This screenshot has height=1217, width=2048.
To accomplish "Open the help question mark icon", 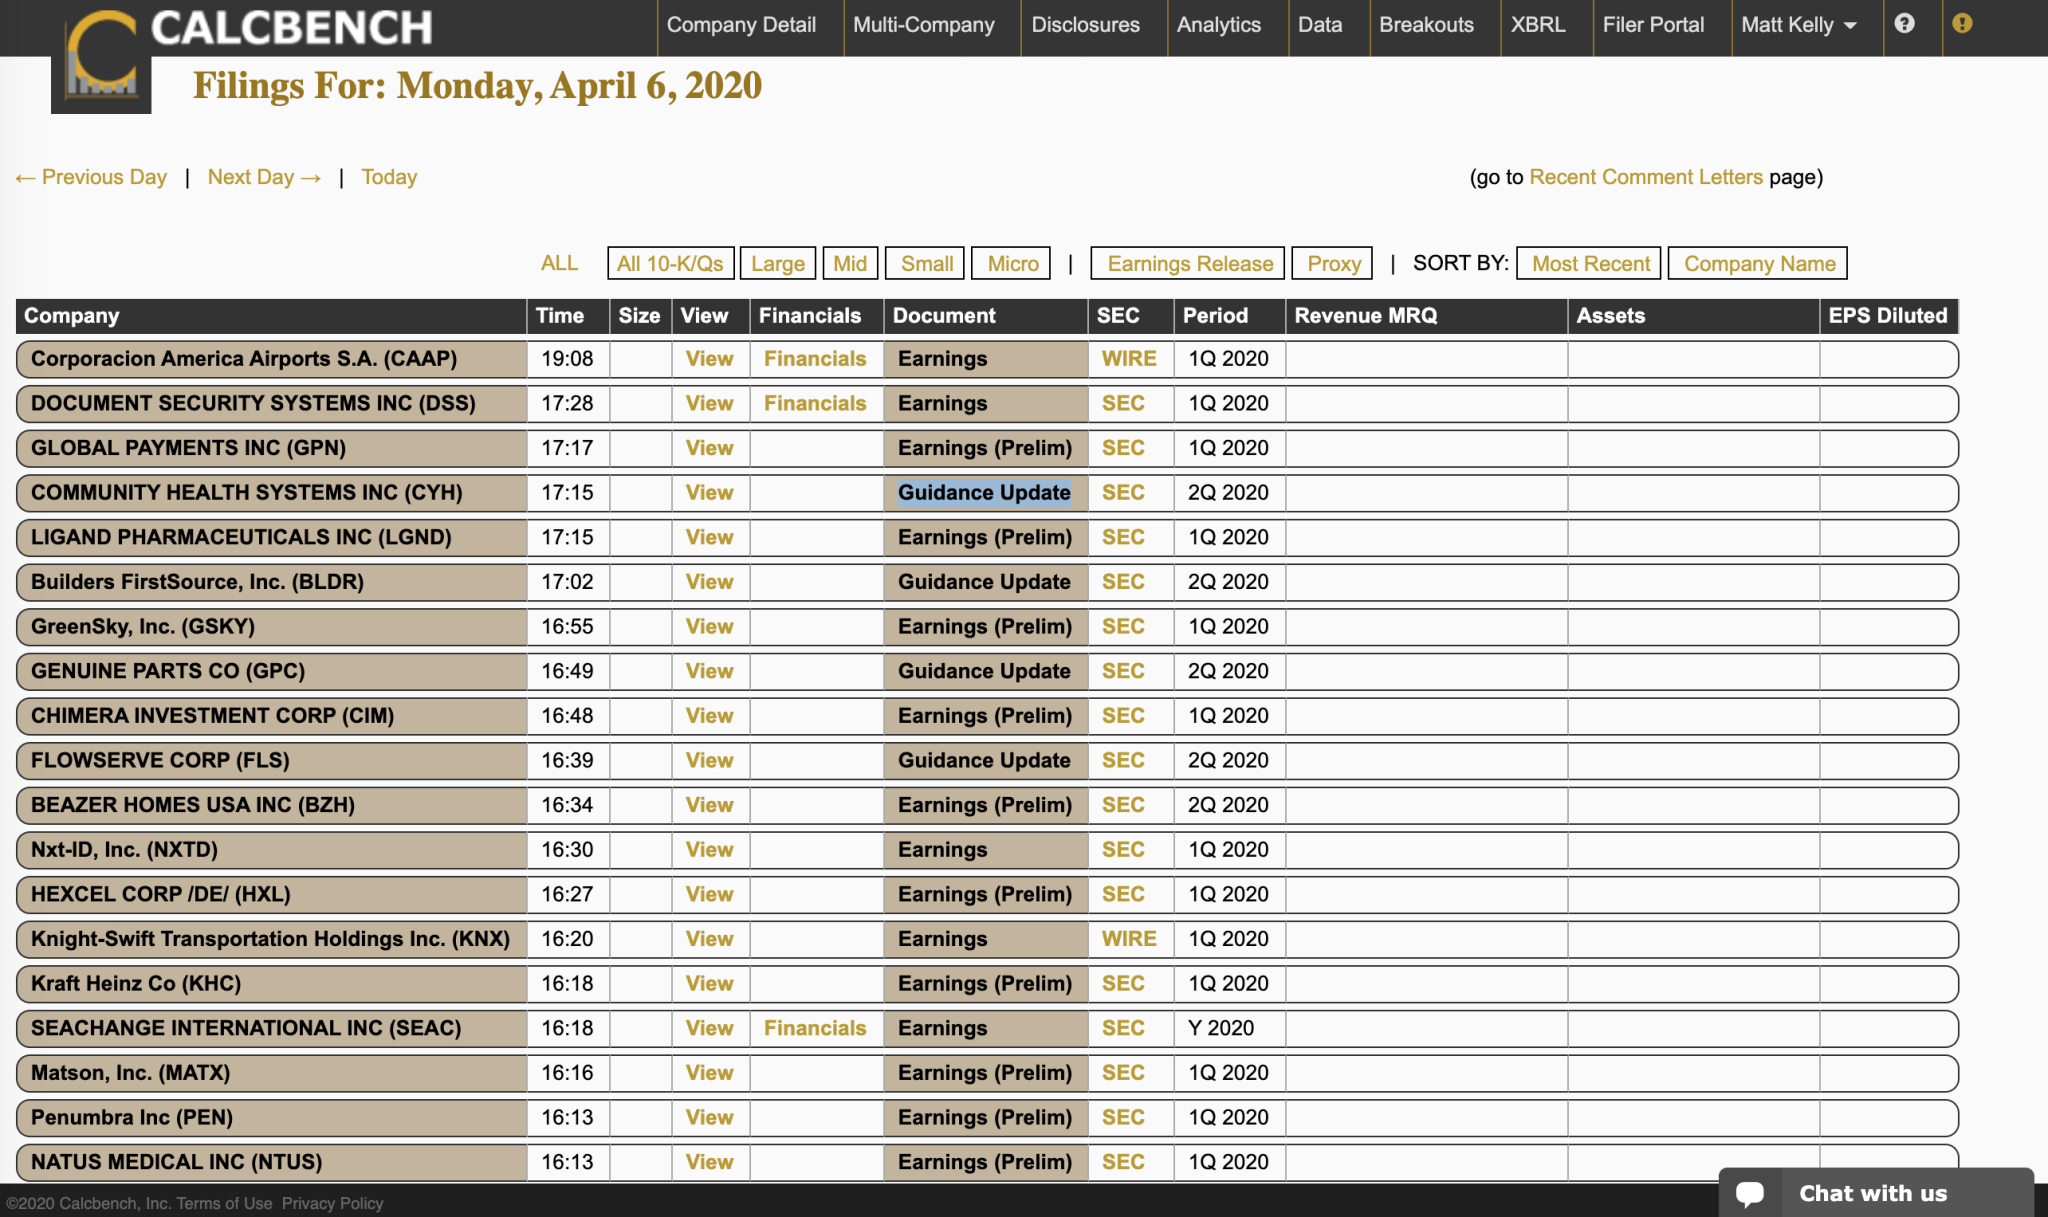I will coord(1904,24).
